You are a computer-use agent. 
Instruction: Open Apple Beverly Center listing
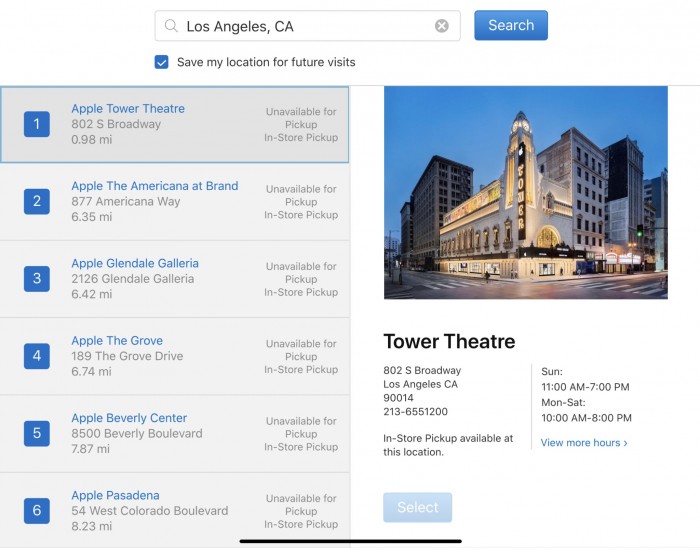(x=129, y=418)
